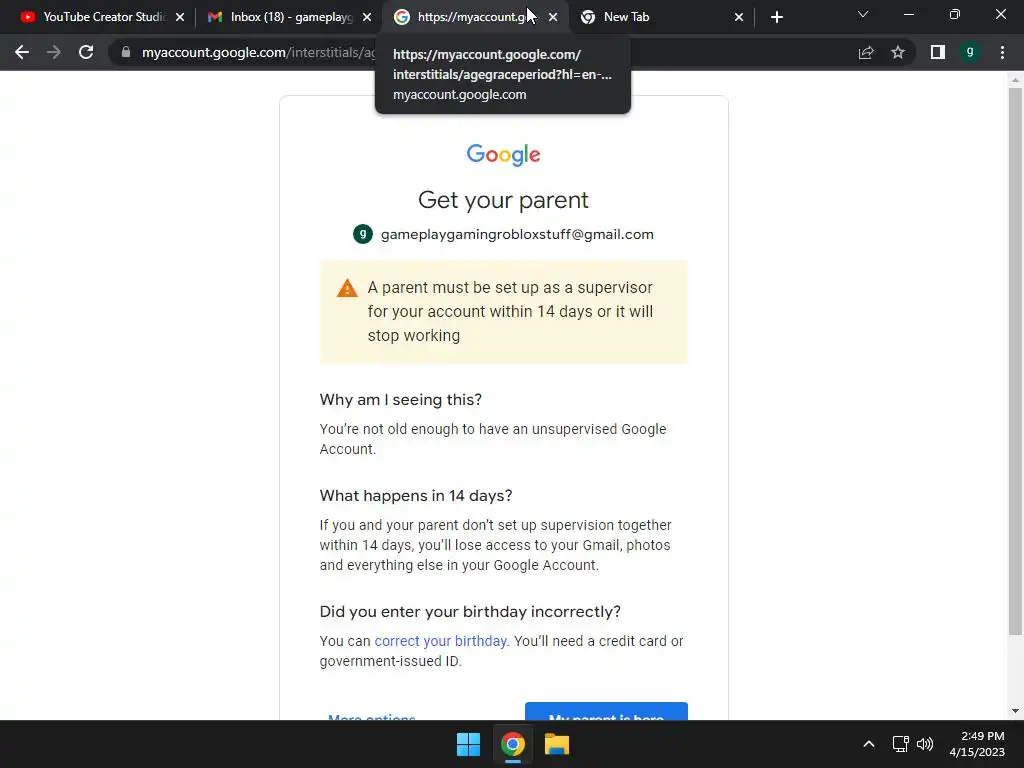View site info via the lock icon
Image resolution: width=1024 pixels, height=768 pixels.
point(126,52)
